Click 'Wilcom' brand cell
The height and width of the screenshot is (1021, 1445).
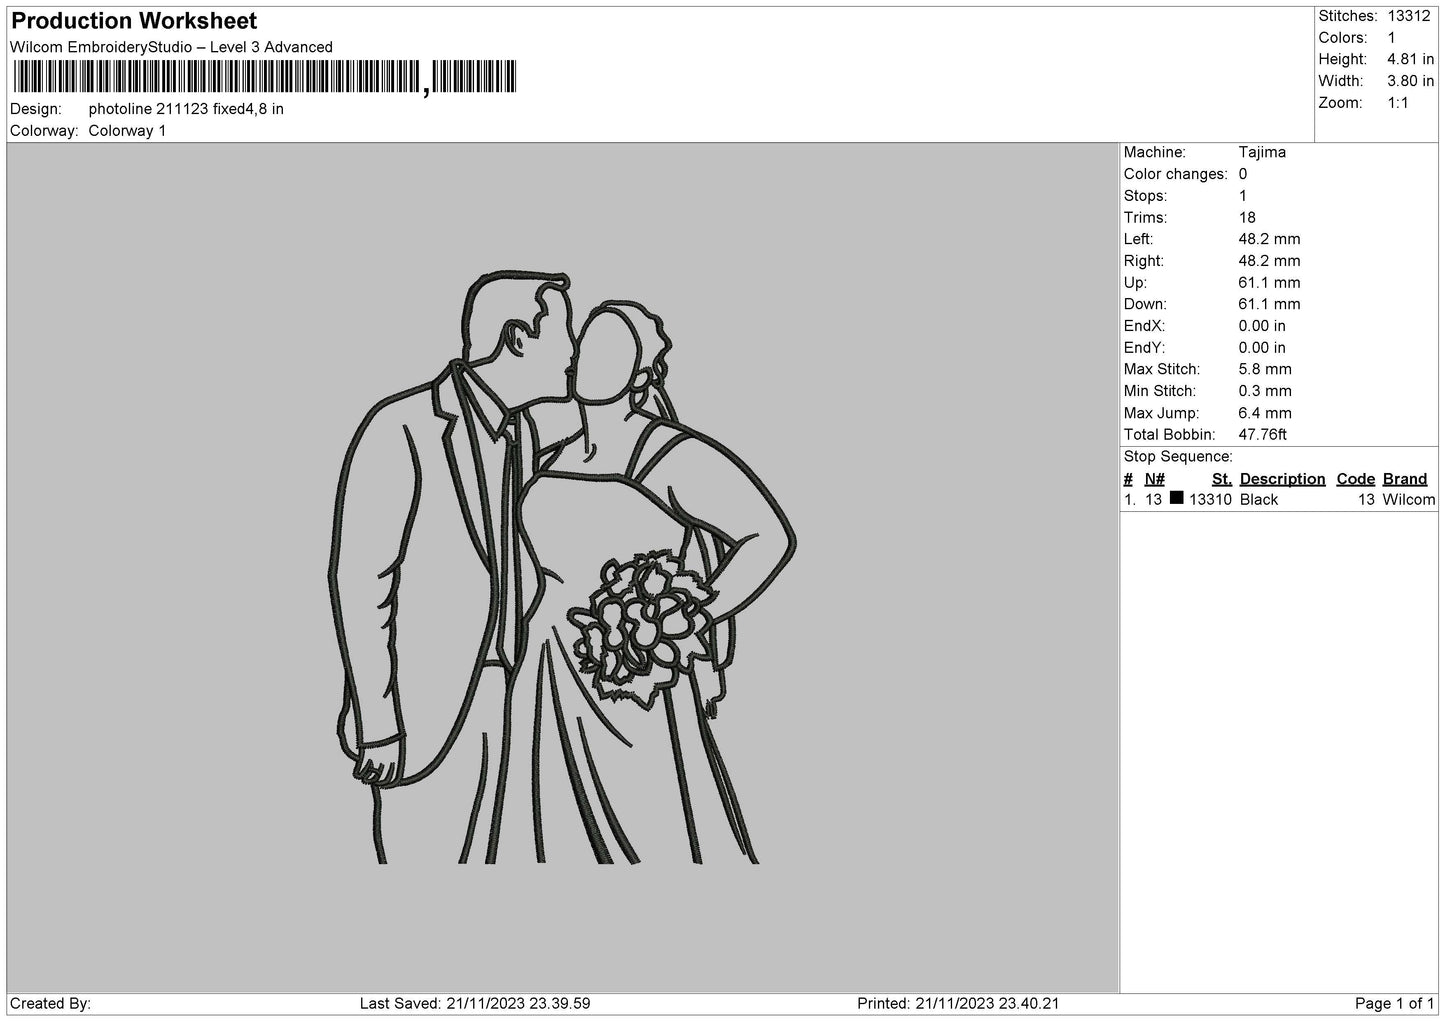1408,500
